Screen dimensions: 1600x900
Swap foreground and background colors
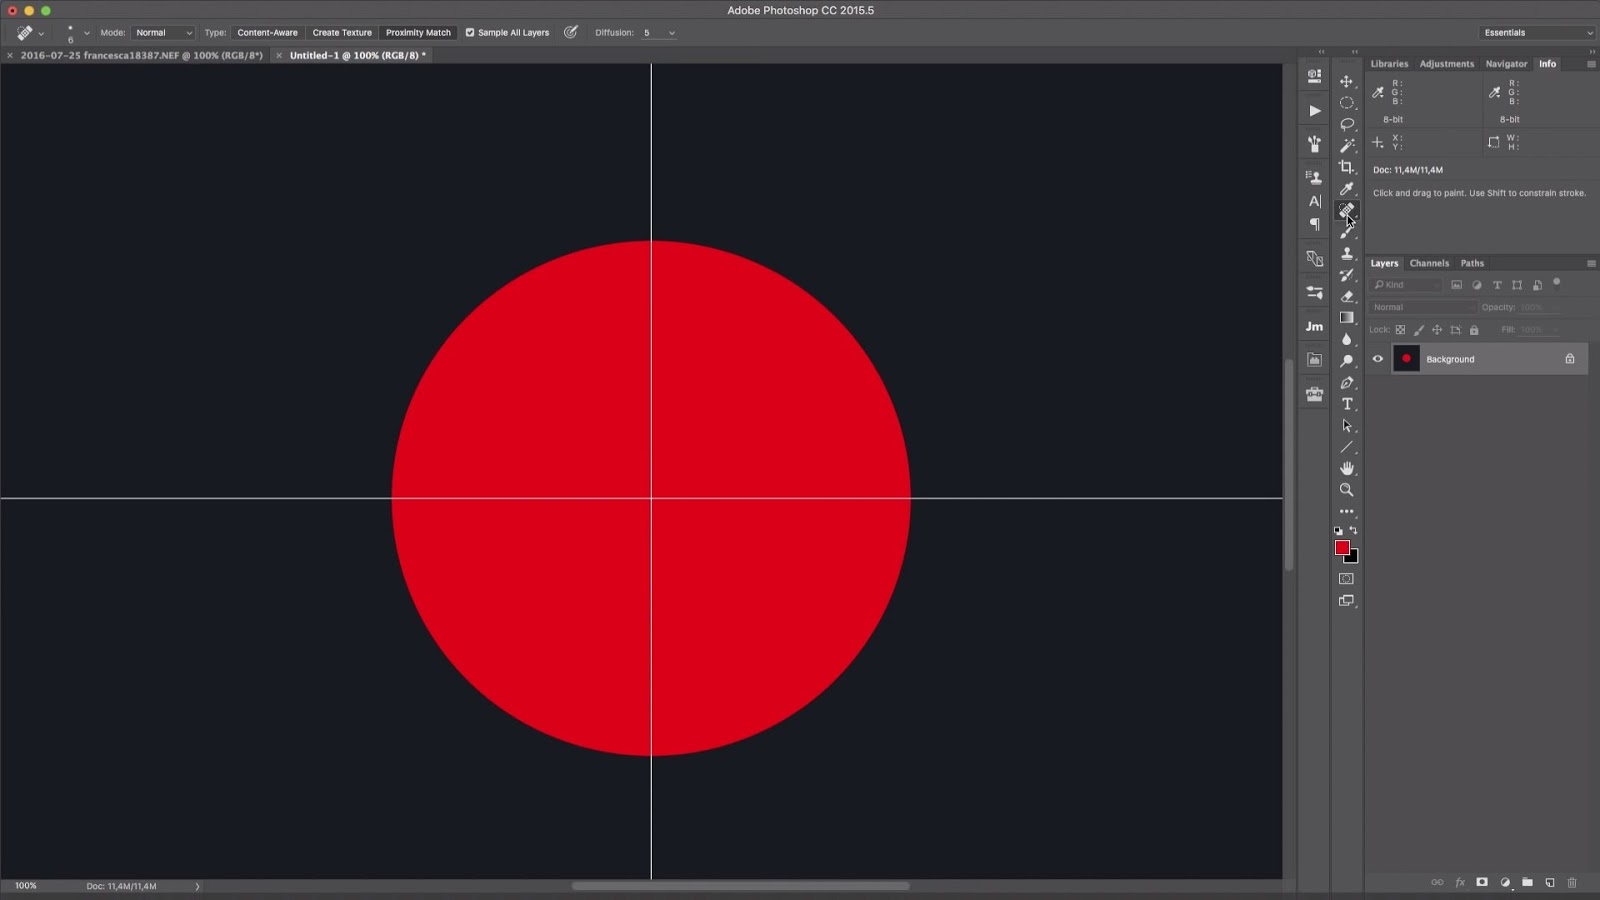coord(1354,530)
